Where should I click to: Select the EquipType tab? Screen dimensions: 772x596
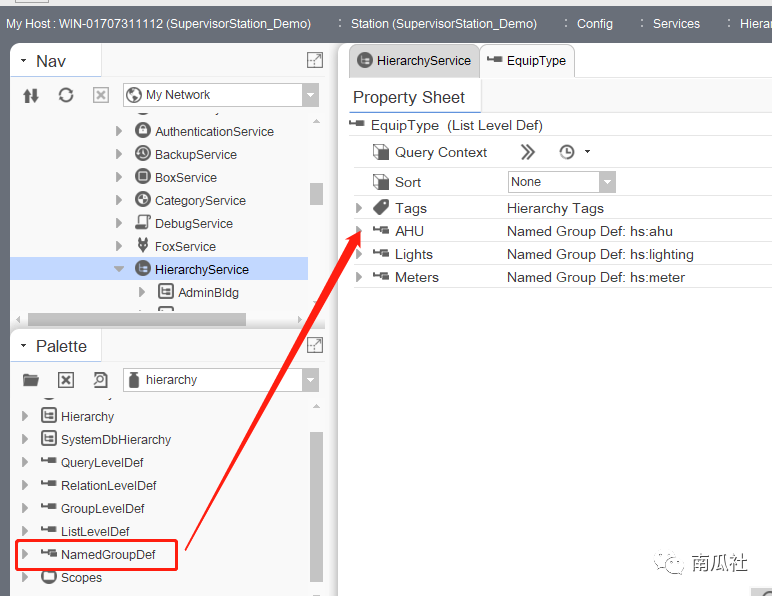(527, 61)
